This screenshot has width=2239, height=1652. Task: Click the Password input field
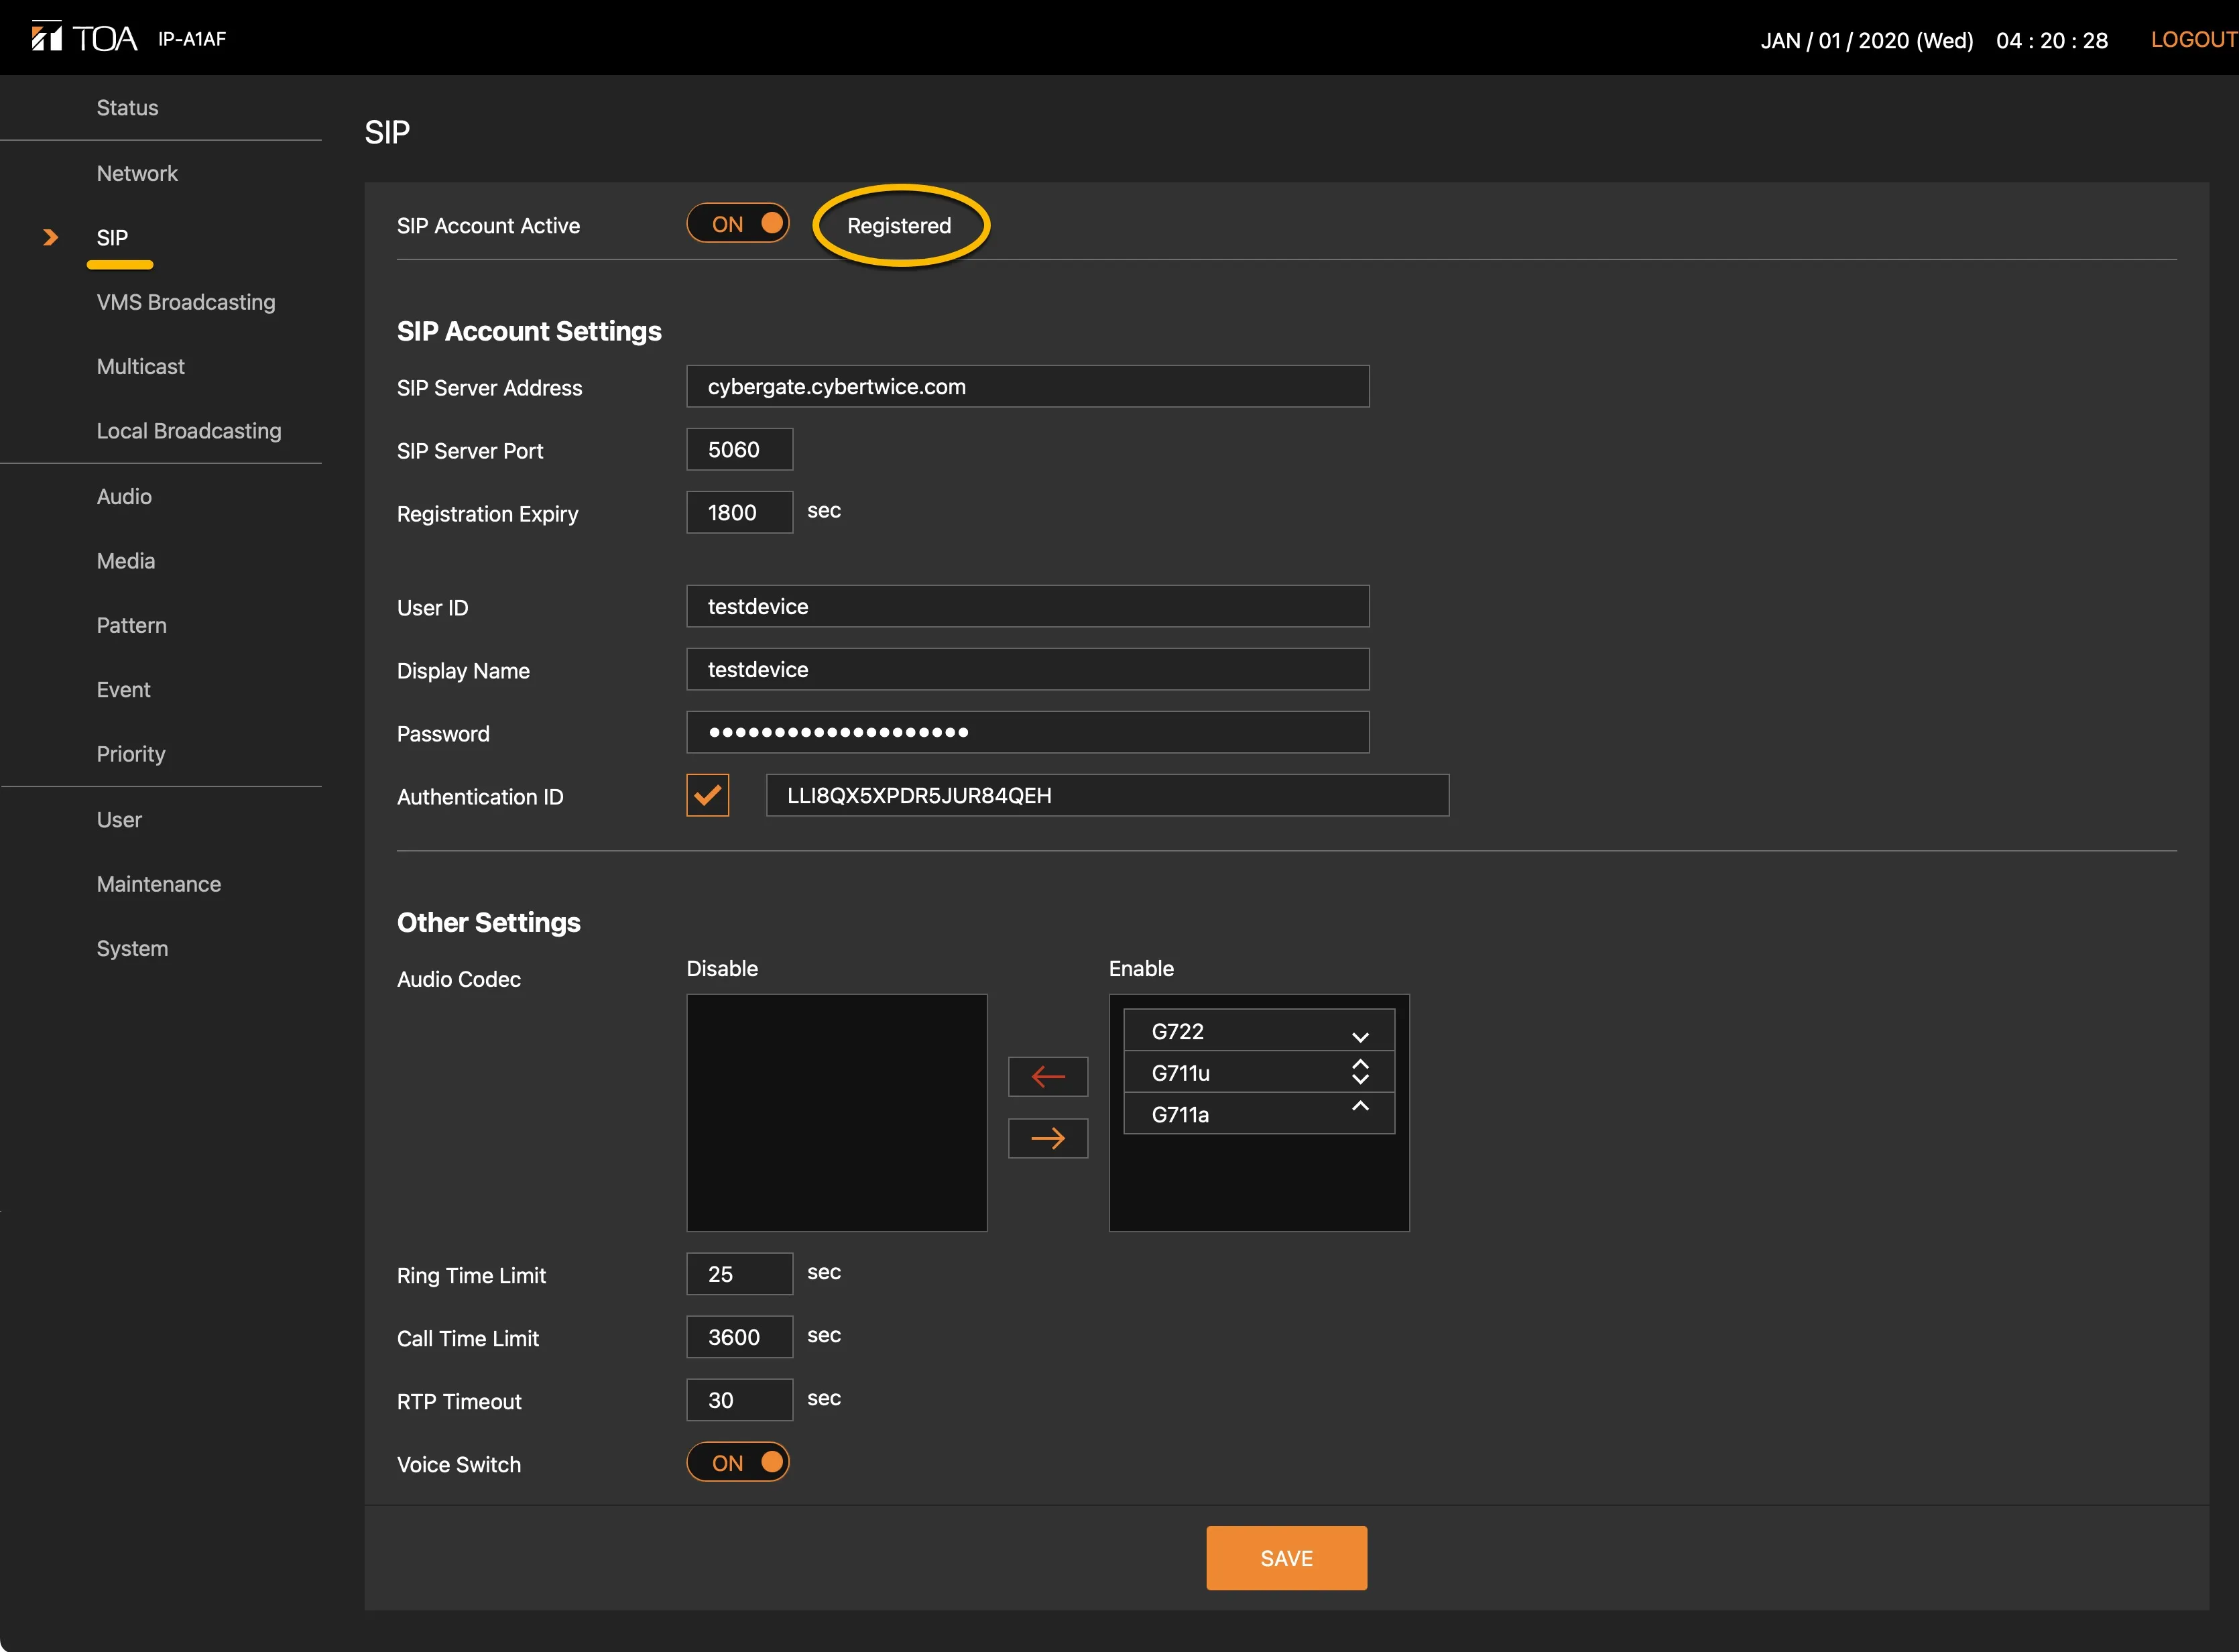tap(1027, 732)
